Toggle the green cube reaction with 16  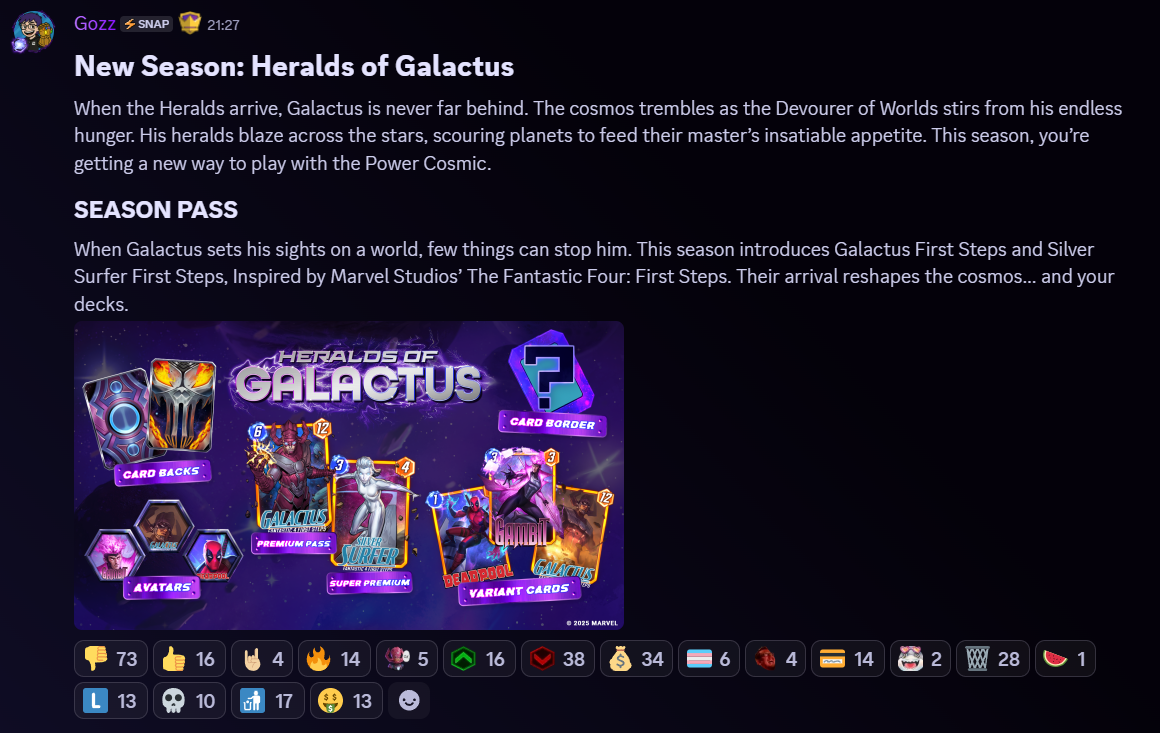tap(479, 658)
